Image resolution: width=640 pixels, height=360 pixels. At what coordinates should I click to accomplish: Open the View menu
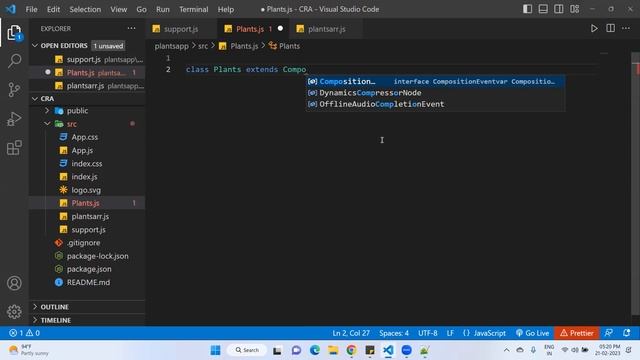point(118,9)
